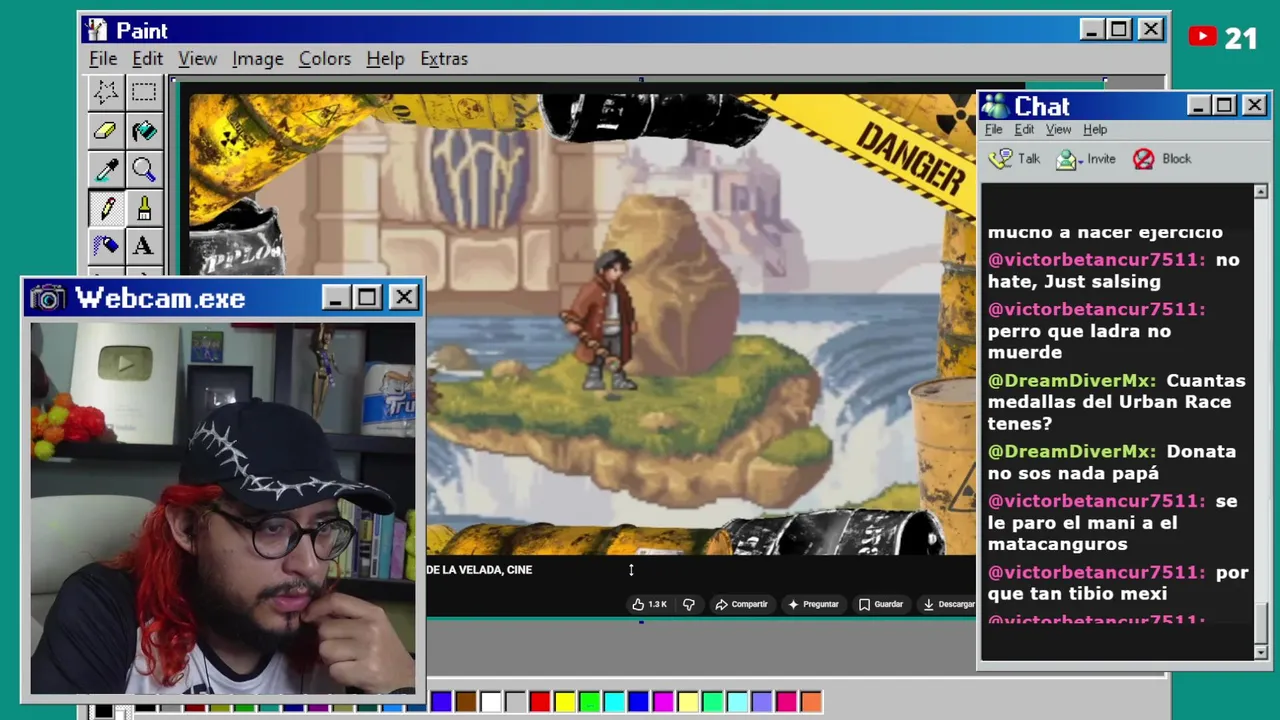Click the Preguntar button
The image size is (1280, 720).
[x=813, y=604]
